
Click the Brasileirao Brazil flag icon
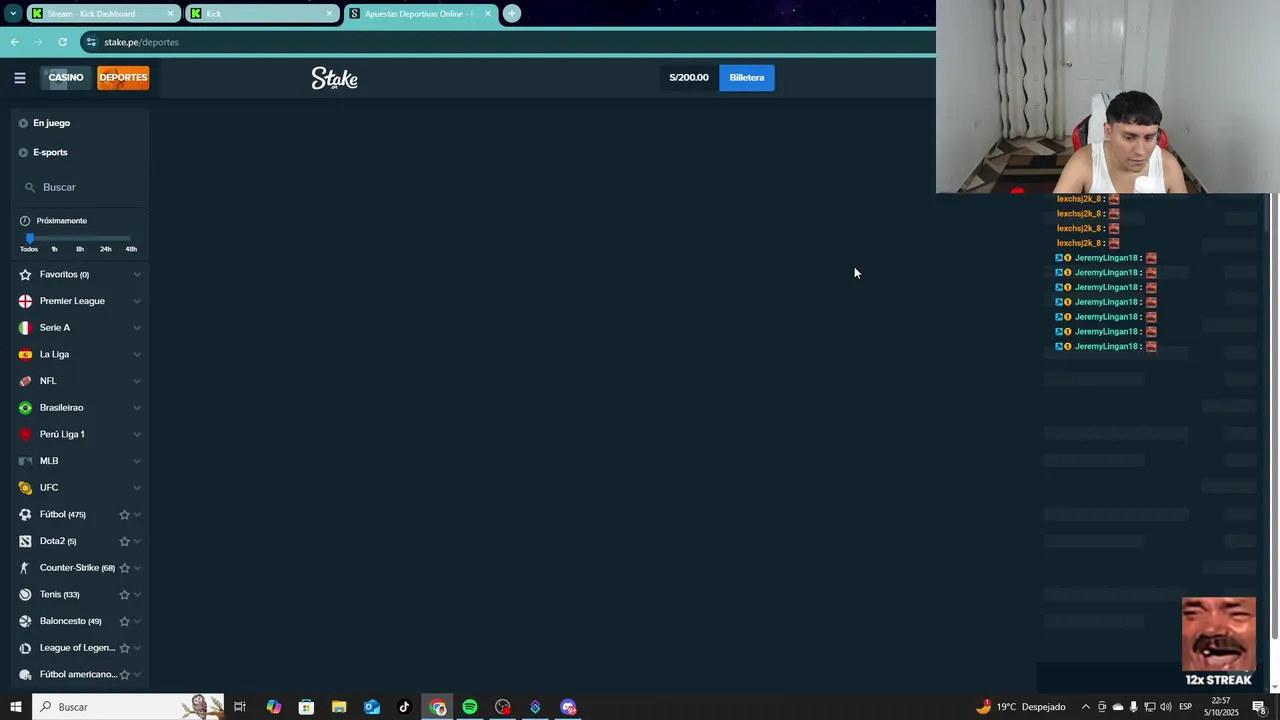click(x=25, y=408)
